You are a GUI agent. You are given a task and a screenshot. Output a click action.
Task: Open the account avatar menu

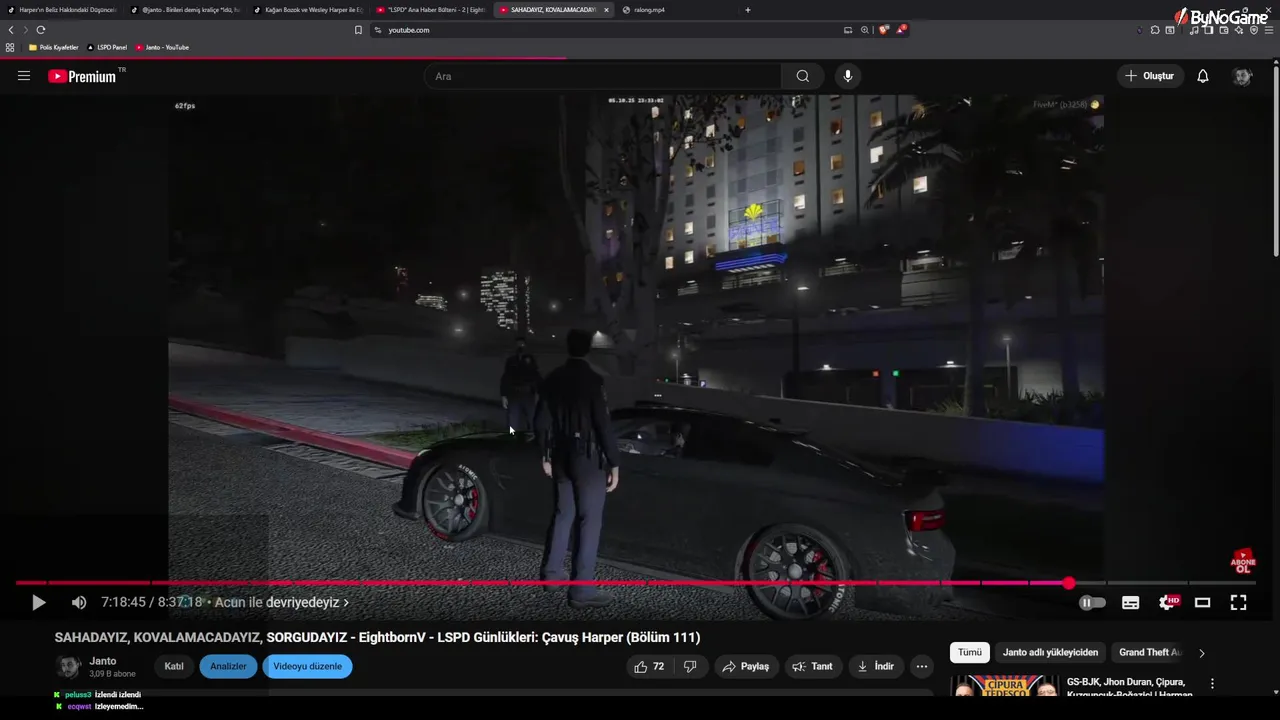1242,76
